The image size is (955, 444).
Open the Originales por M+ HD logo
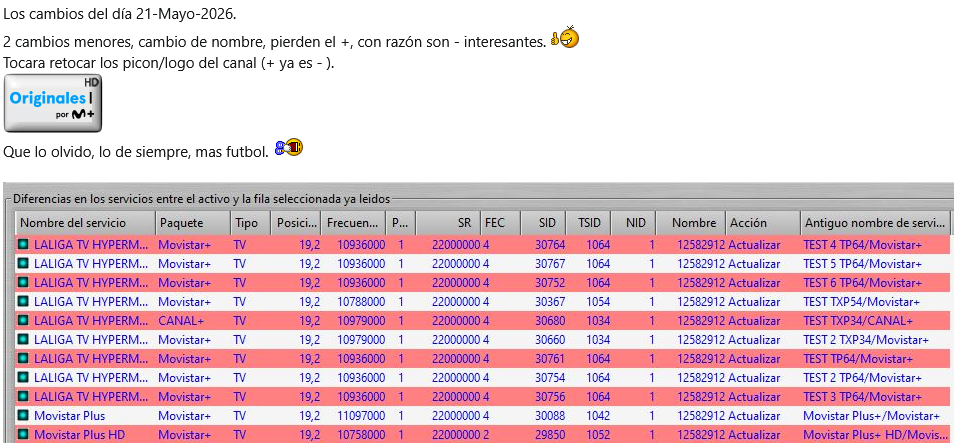[53, 103]
